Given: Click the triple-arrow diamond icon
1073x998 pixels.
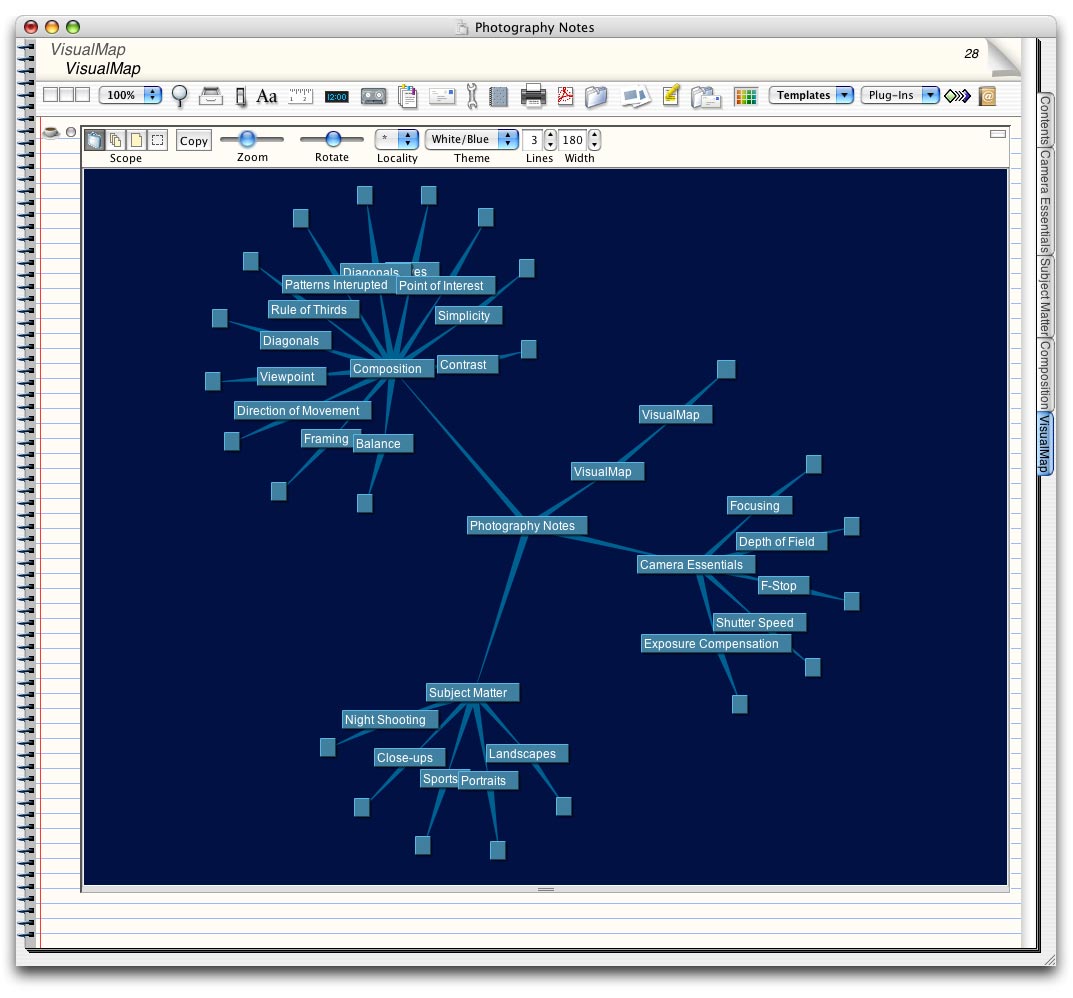Looking at the screenshot, I should point(957,96).
